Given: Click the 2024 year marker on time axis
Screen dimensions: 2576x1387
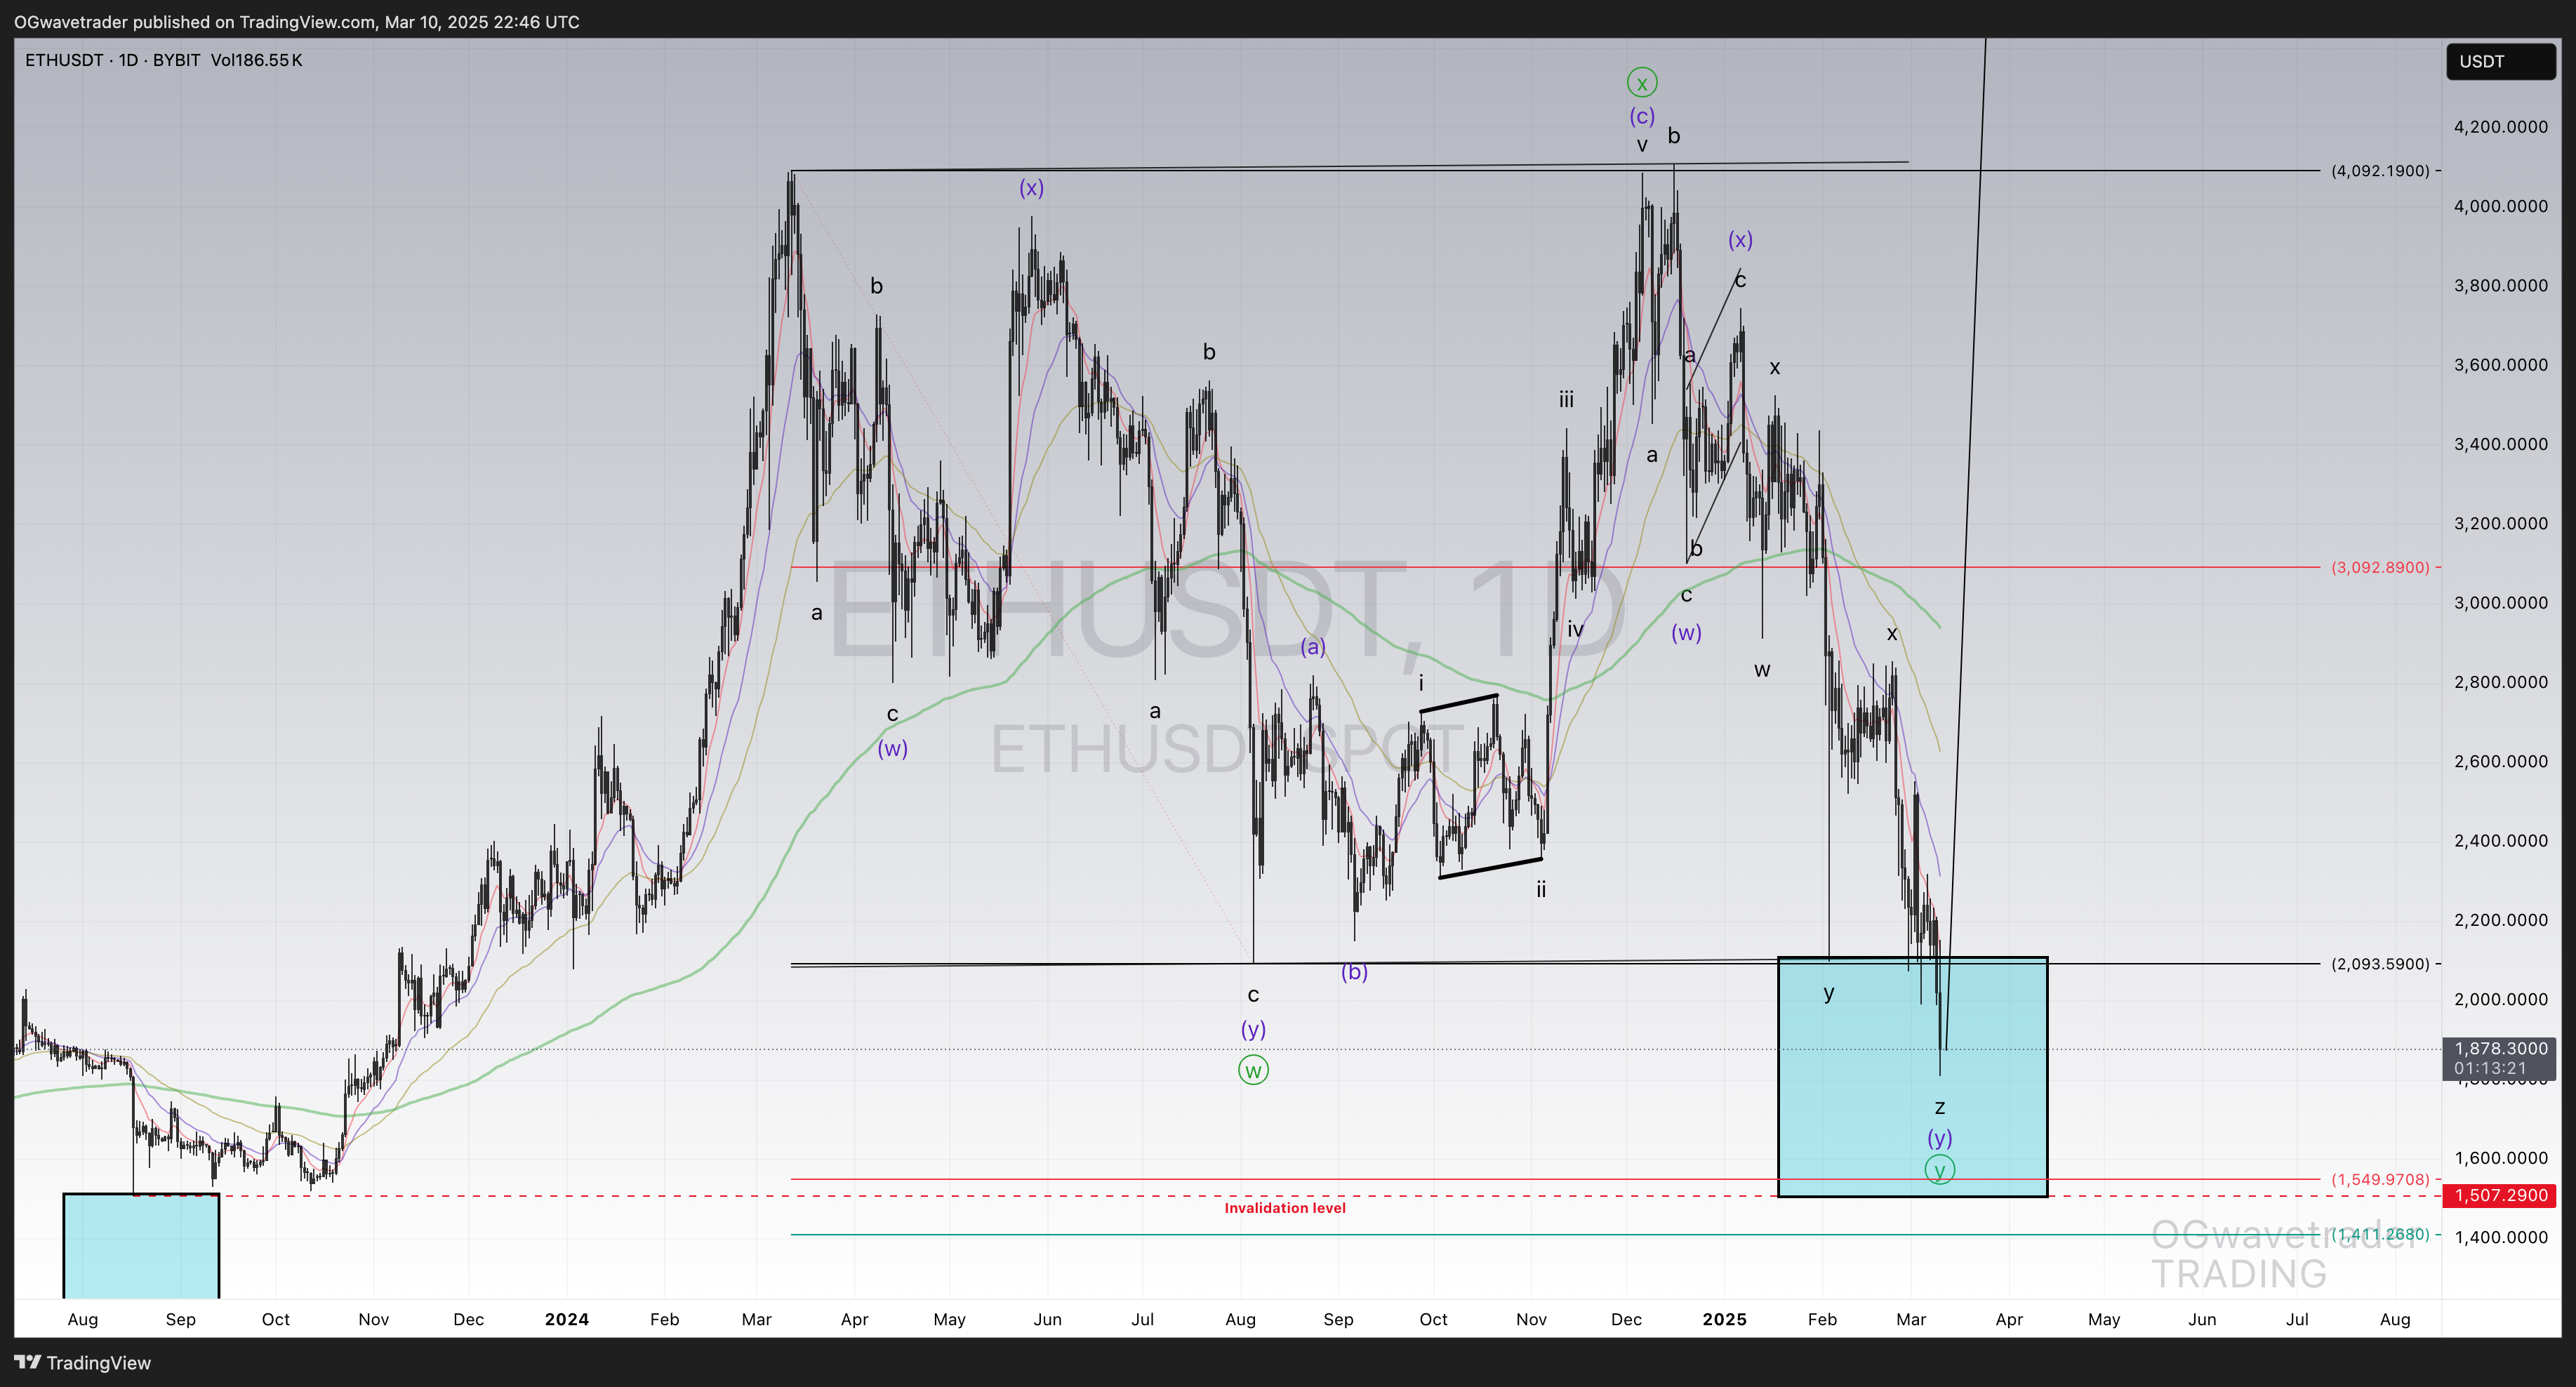Looking at the screenshot, I should pyautogui.click(x=567, y=1319).
